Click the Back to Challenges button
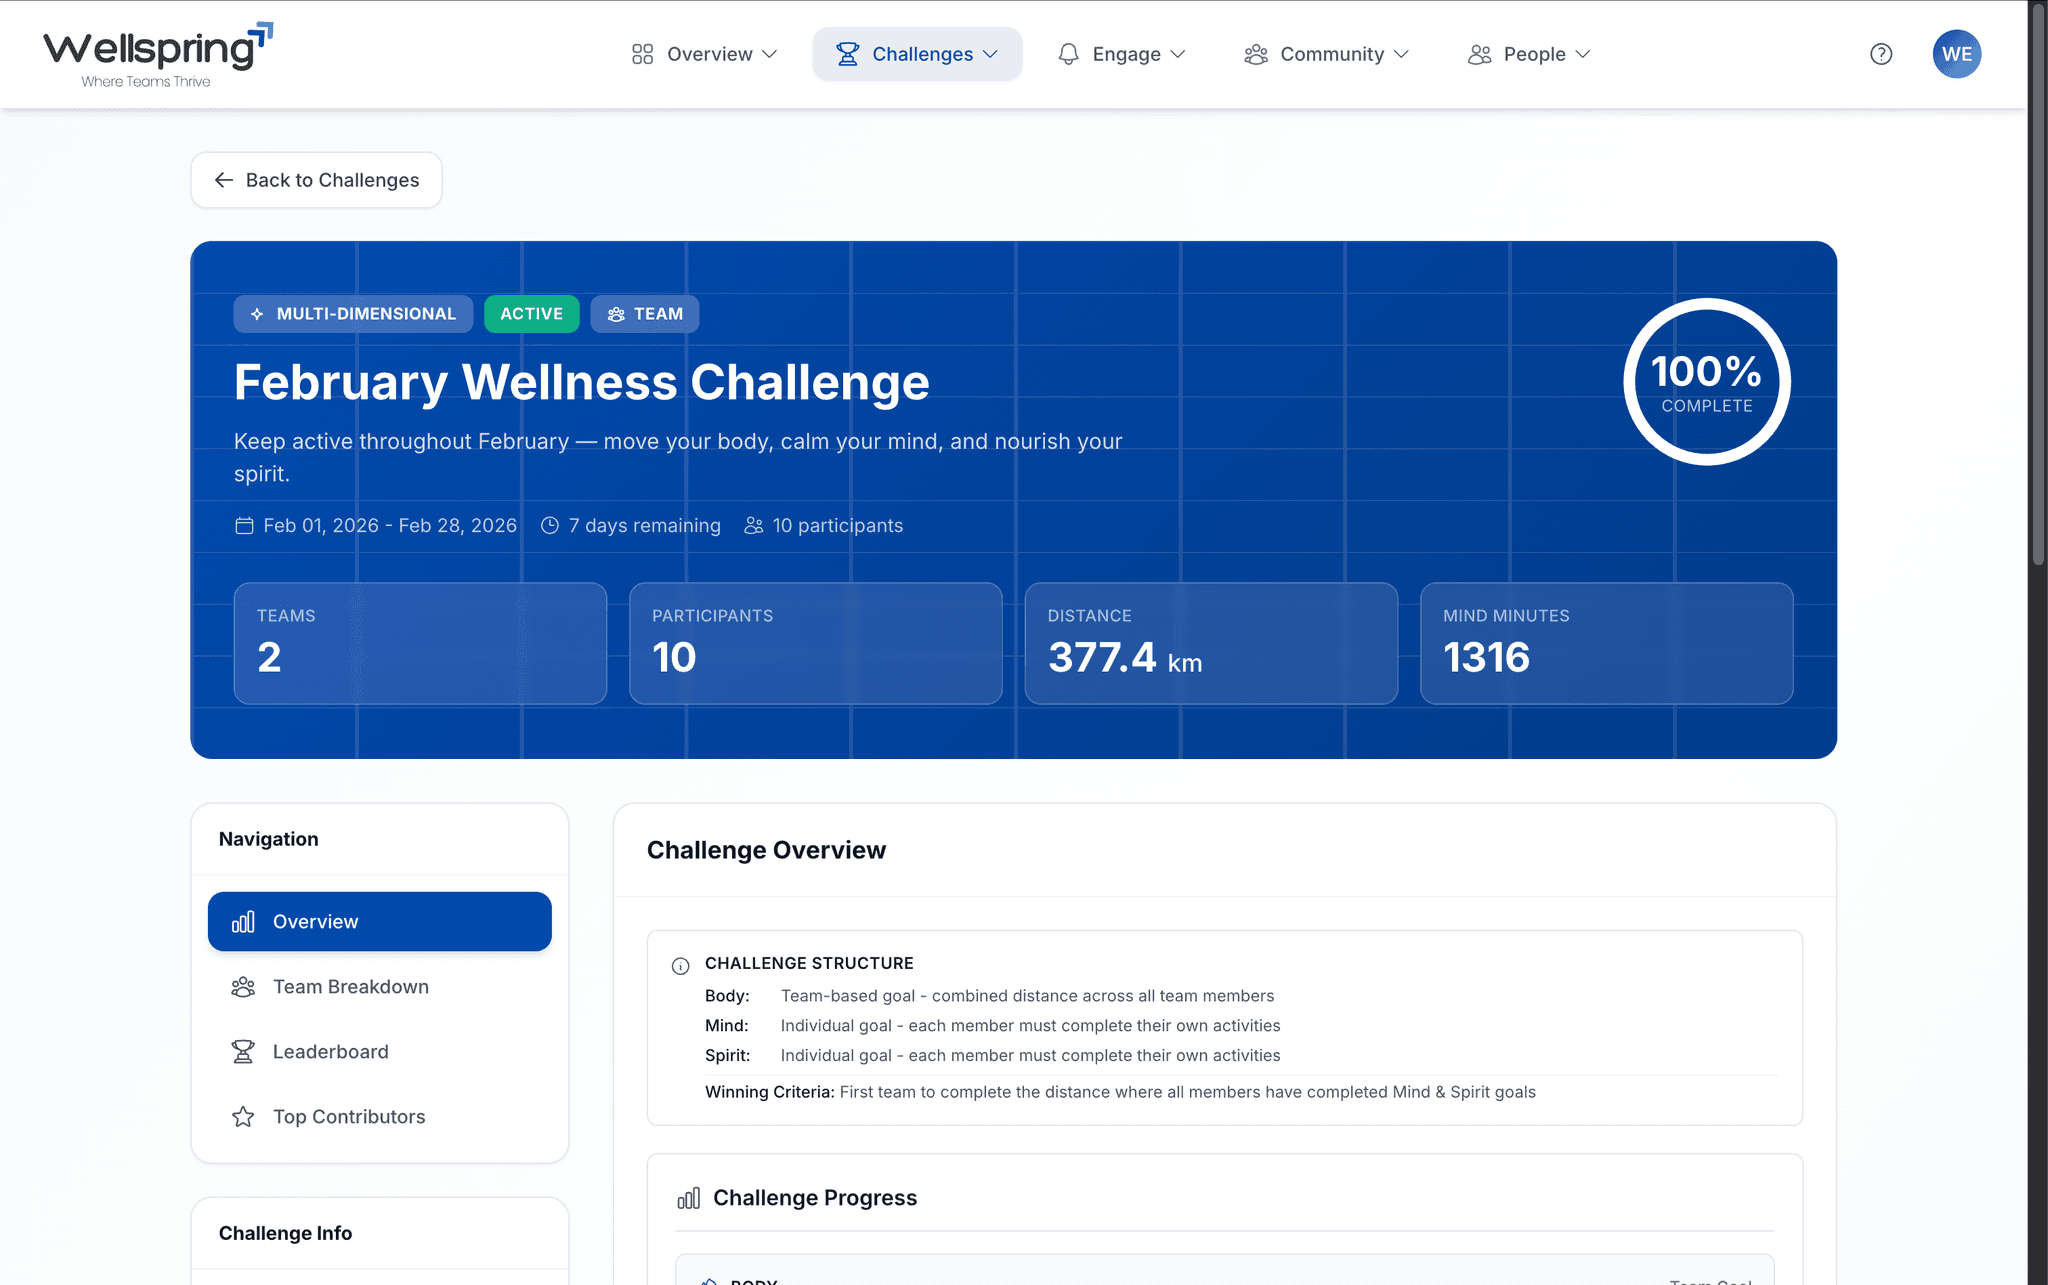The width and height of the screenshot is (2048, 1285). 316,180
